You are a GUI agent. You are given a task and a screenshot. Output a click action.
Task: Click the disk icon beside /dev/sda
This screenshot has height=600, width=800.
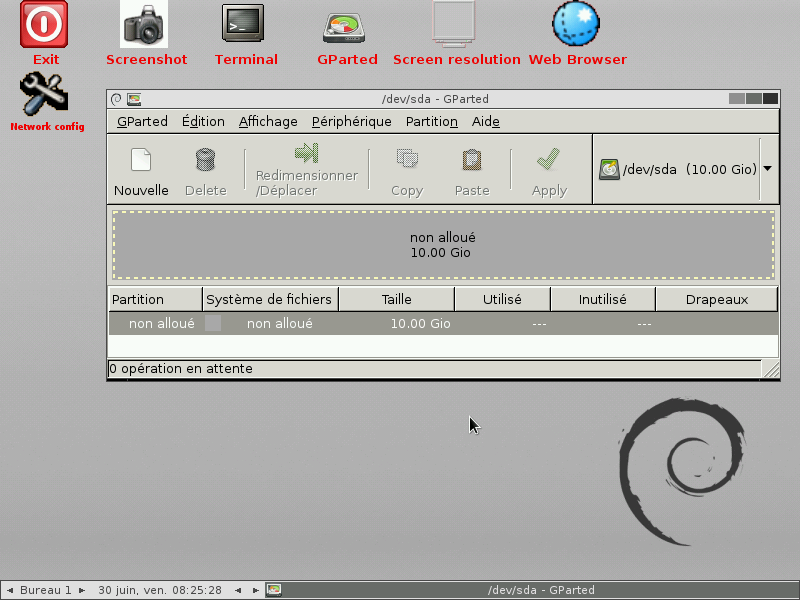coord(609,169)
